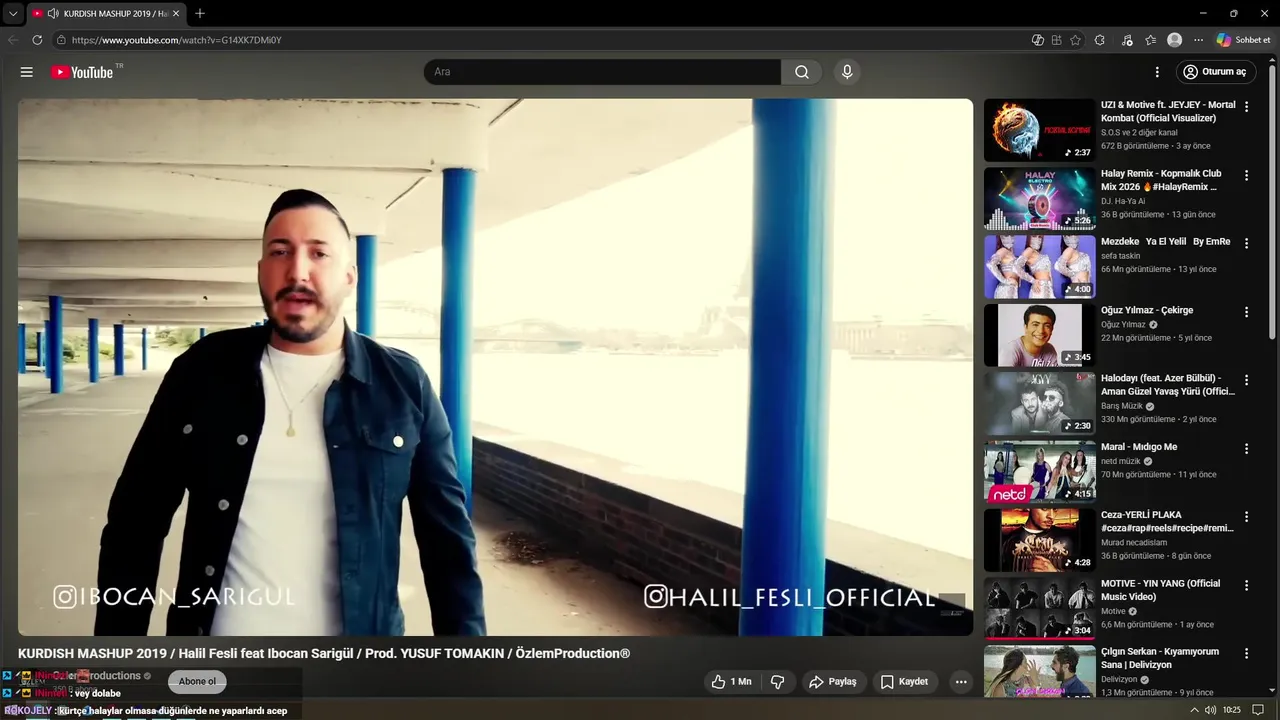1280x720 pixels.
Task: Go back with browser back arrow
Action: (x=13, y=40)
